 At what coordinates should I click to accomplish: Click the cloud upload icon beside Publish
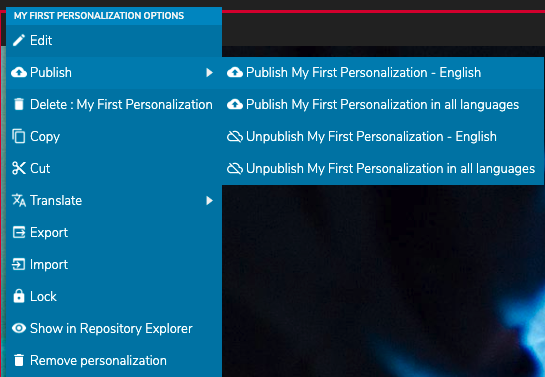[x=19, y=72]
